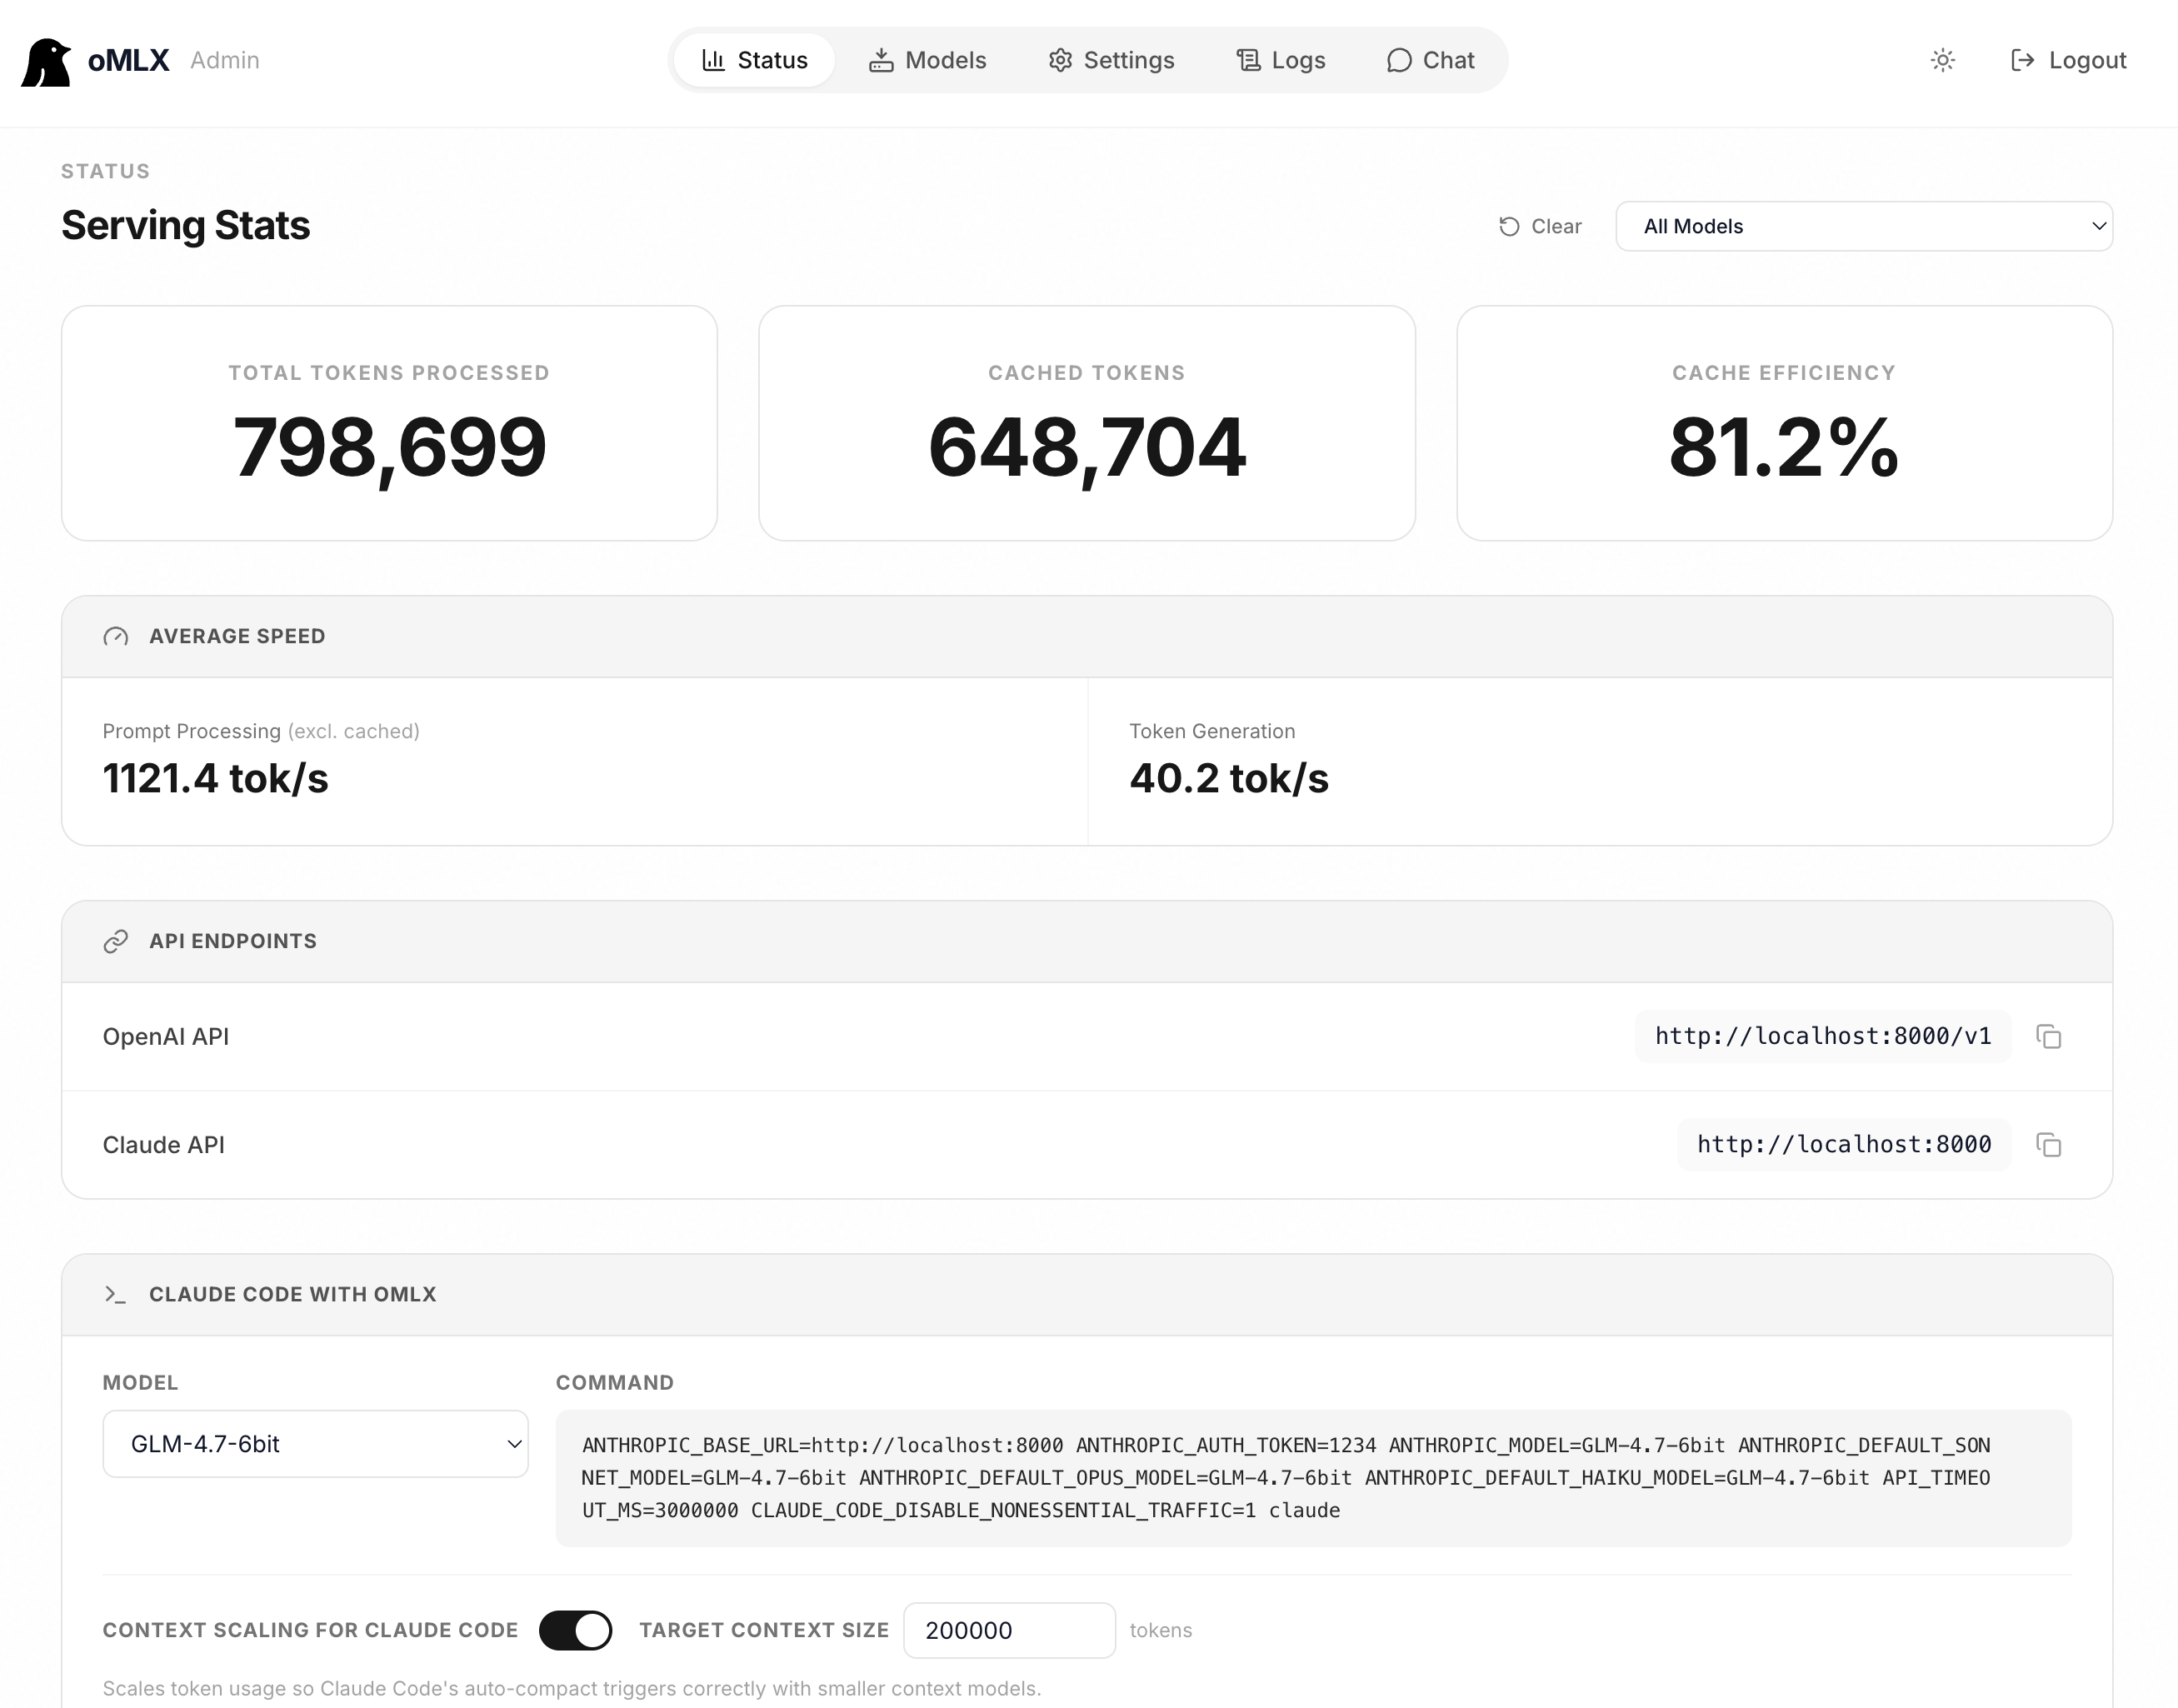Image resolution: width=2178 pixels, height=1708 pixels.
Task: Select the Status tab
Action: [x=754, y=60]
